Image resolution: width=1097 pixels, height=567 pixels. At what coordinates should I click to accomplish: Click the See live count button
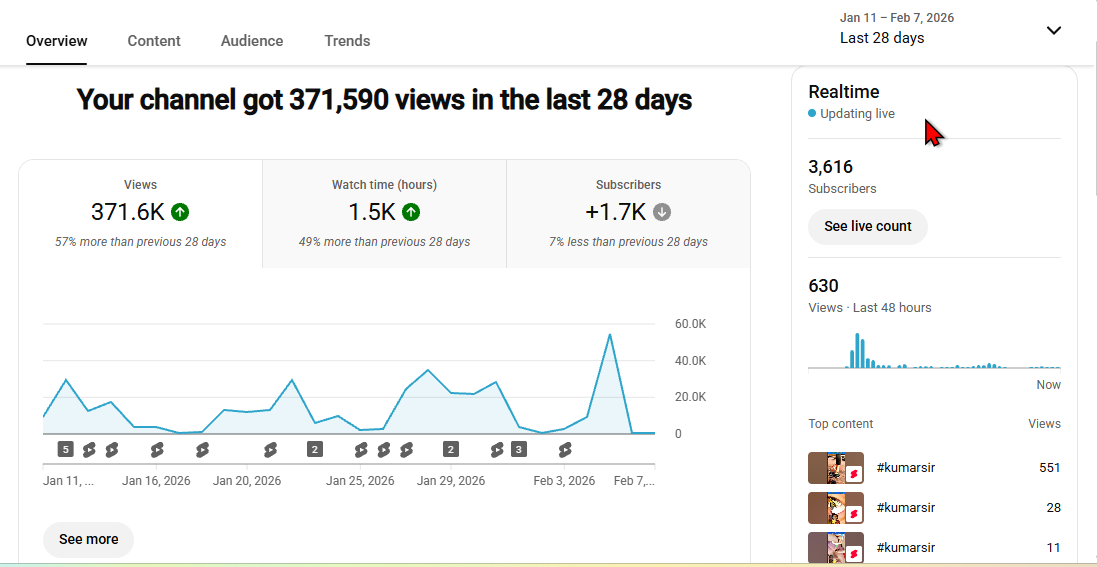click(x=867, y=227)
